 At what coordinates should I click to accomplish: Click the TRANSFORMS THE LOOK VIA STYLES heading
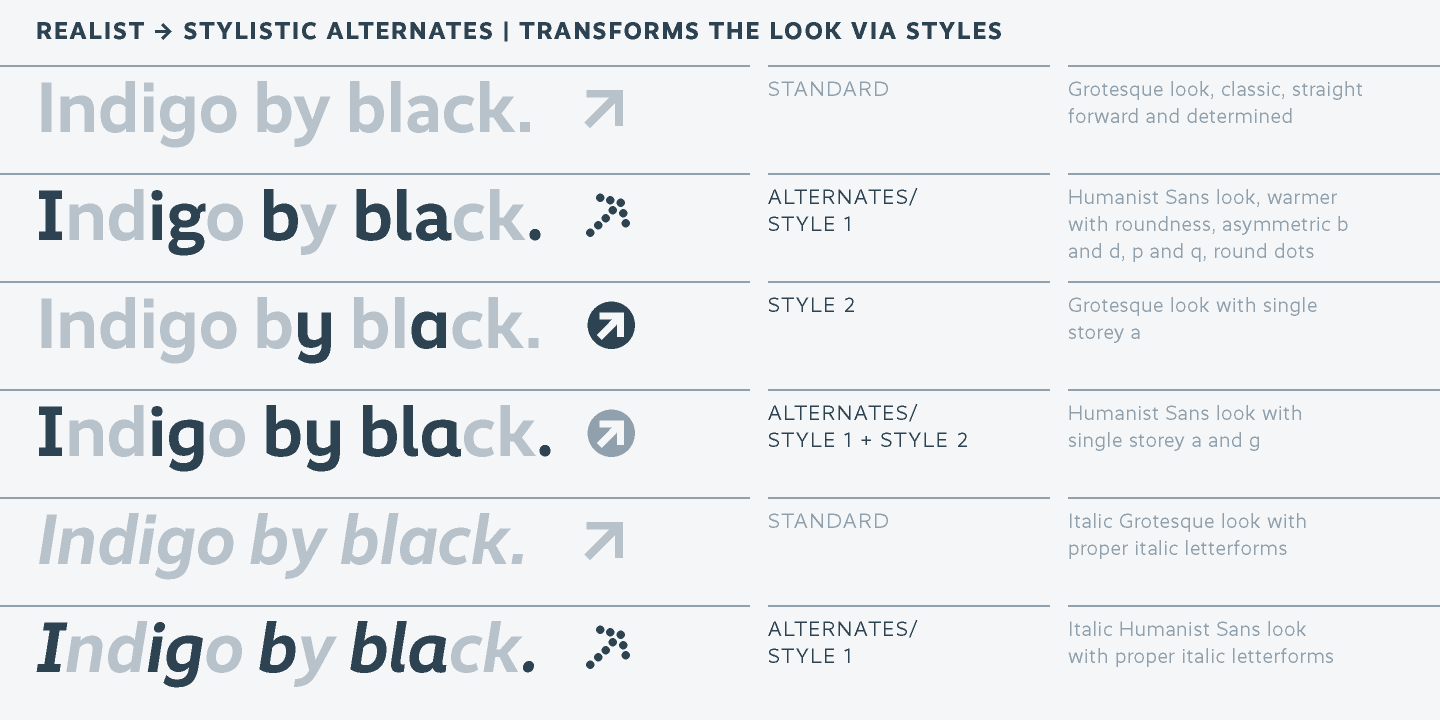point(760,32)
